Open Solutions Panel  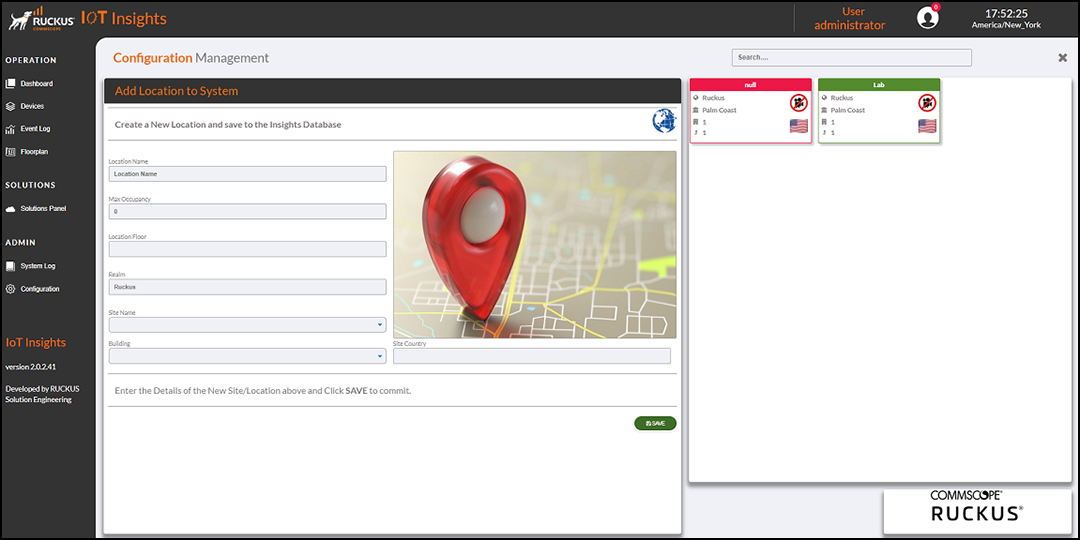(x=43, y=209)
